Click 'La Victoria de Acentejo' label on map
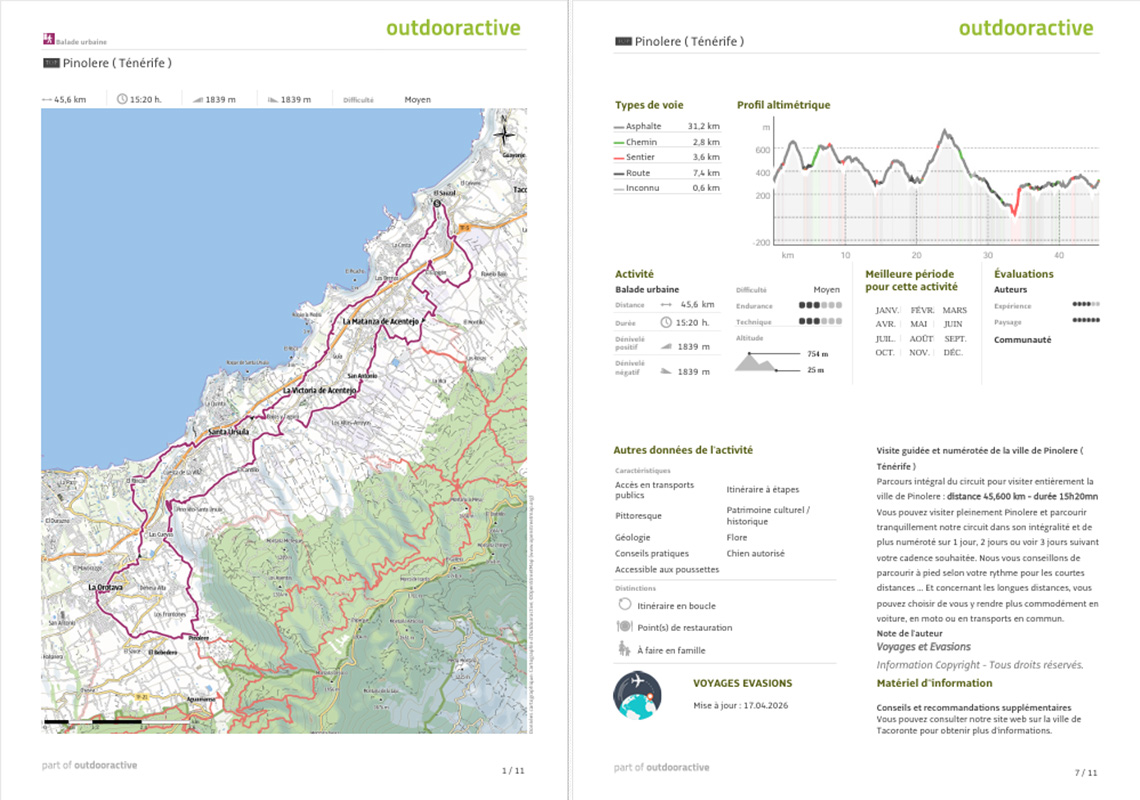 click(x=319, y=391)
